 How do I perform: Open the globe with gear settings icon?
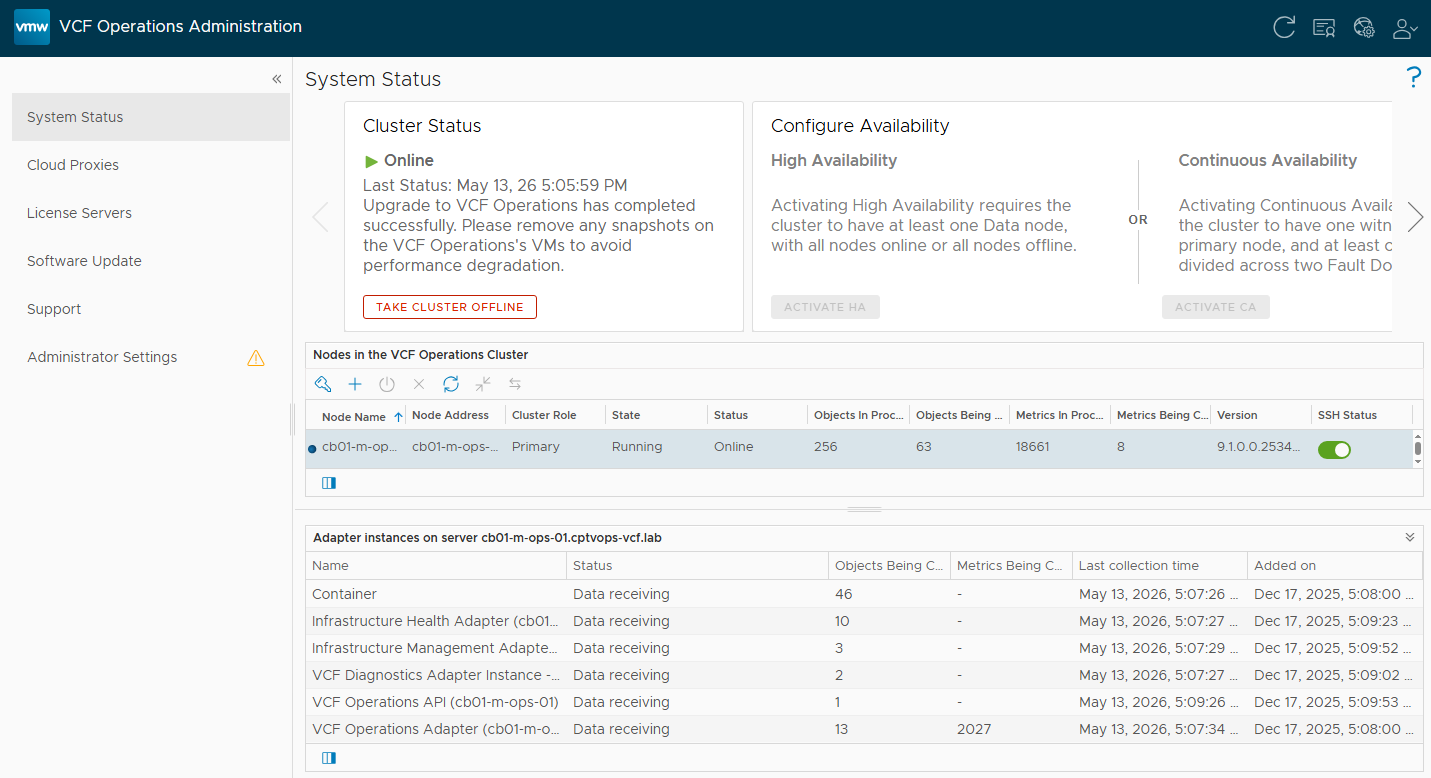click(x=1364, y=28)
